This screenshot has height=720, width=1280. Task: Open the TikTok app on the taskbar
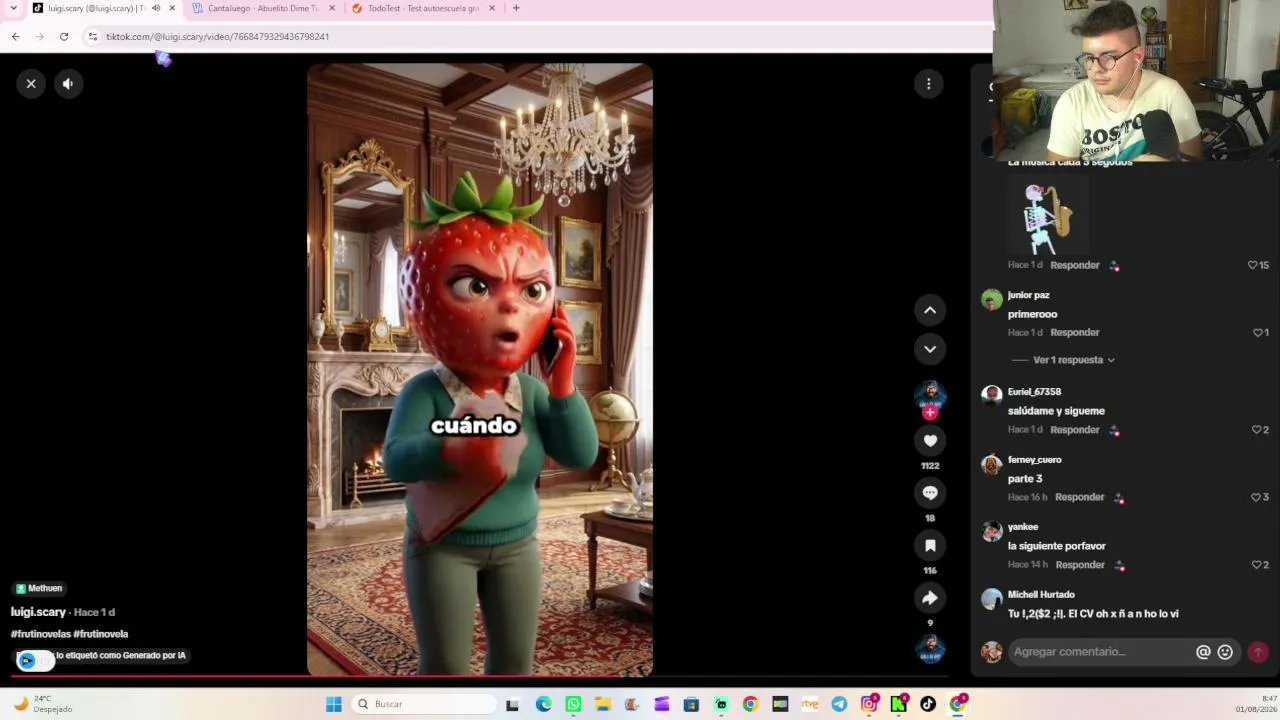(928, 704)
